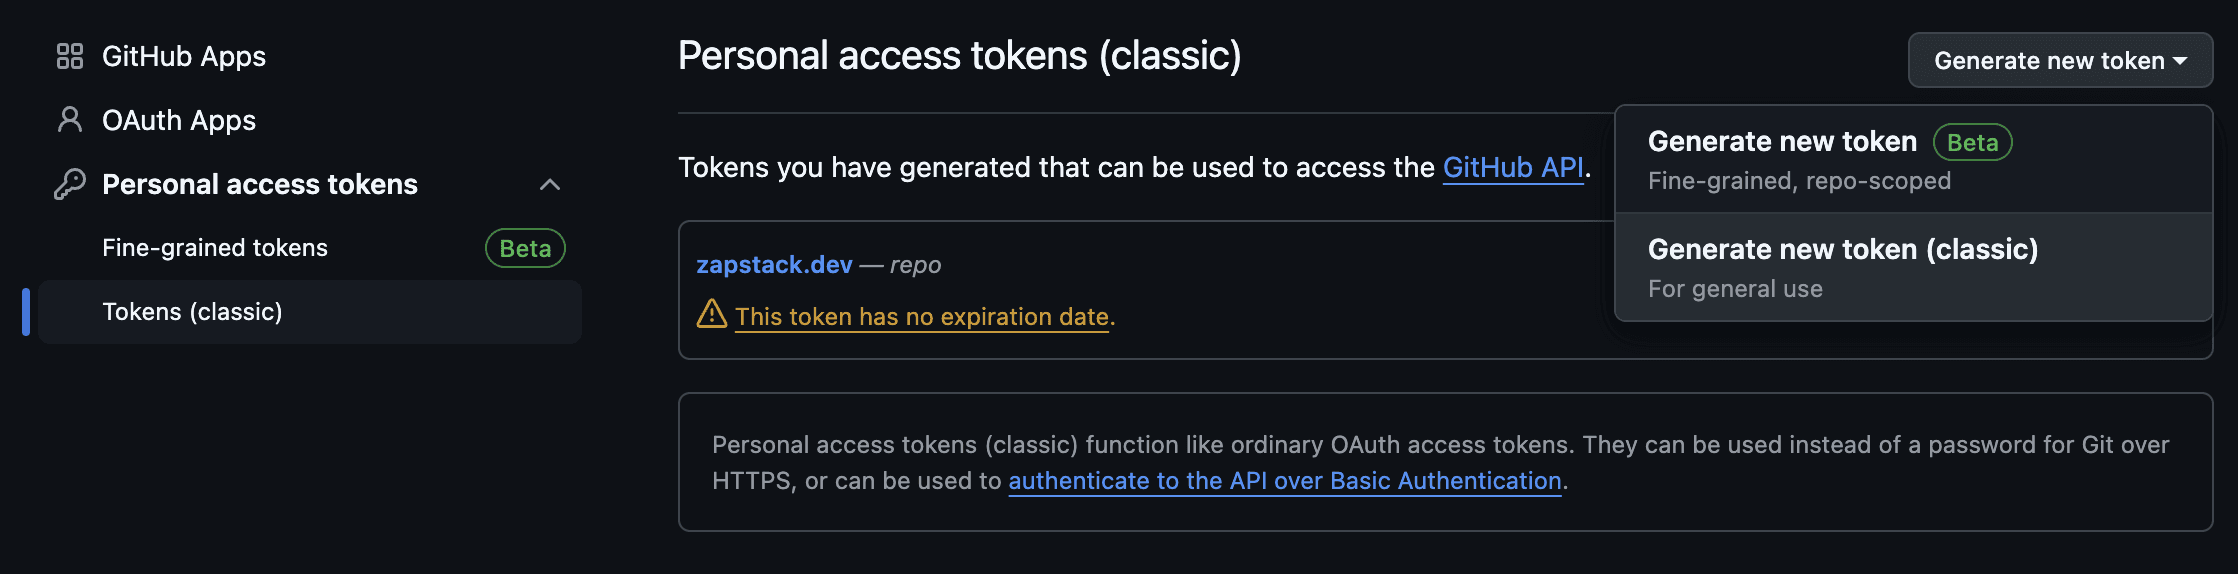The image size is (2238, 574).
Task: Follow the GitHub API link
Action: [x=1513, y=167]
